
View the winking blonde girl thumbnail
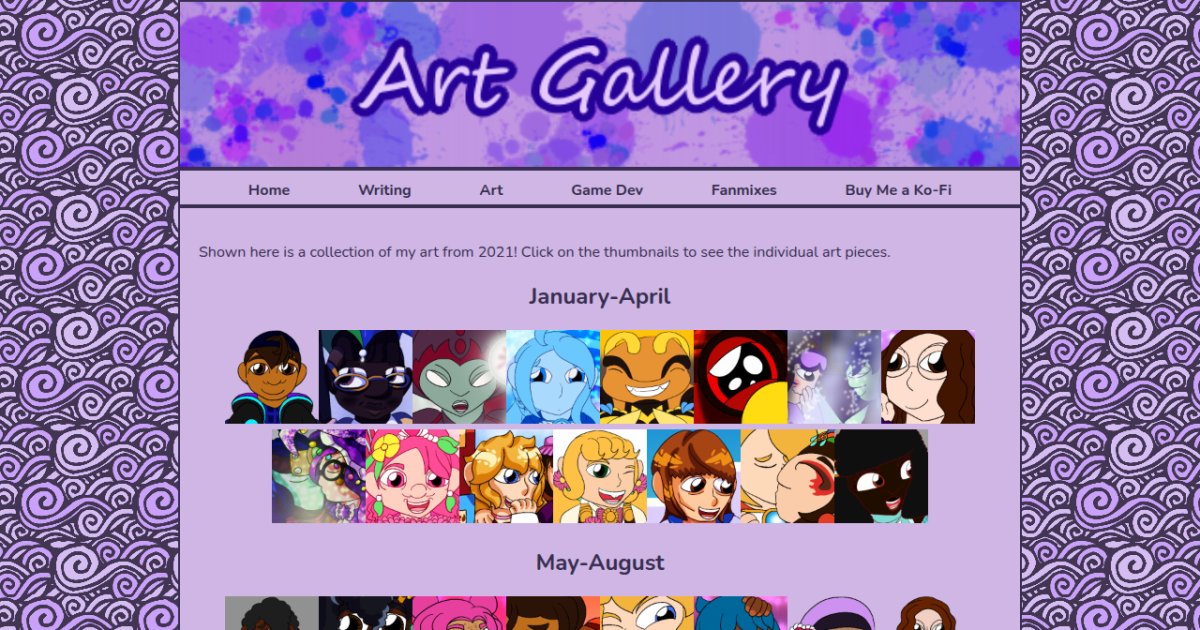(x=600, y=476)
